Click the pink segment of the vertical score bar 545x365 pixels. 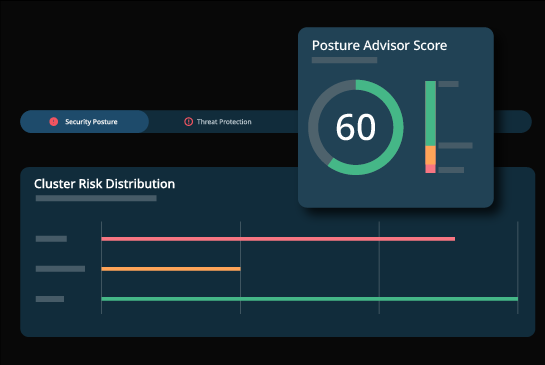click(430, 169)
